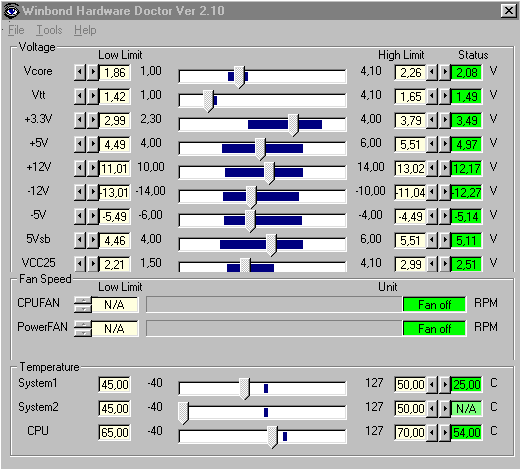Image resolution: width=520 pixels, height=469 pixels.
Task: Decrease +3.3V low limit with left arrow
Action: point(80,120)
